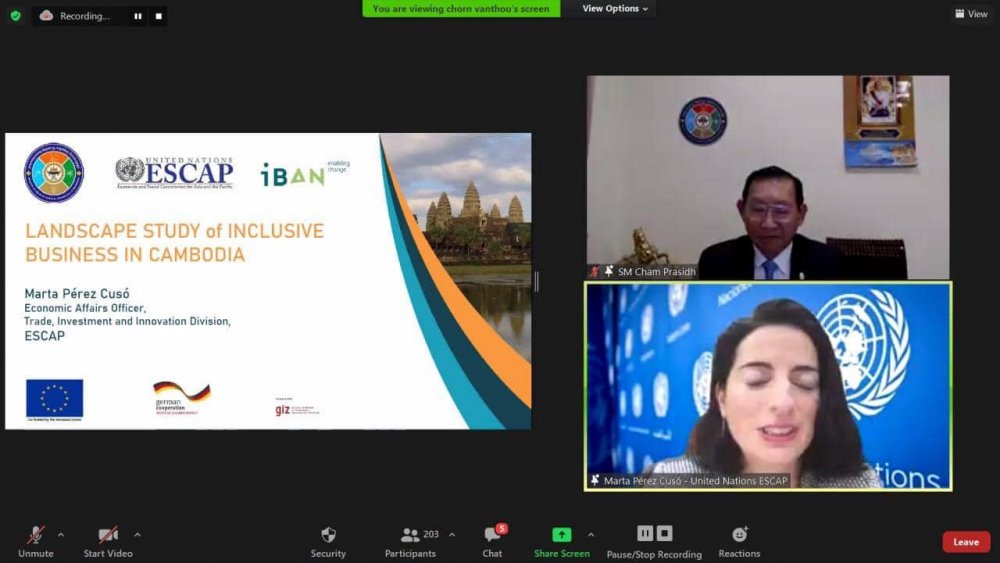Screen dimensions: 1000x563
Task: Click the green Share Screen icon
Action: pos(561,535)
